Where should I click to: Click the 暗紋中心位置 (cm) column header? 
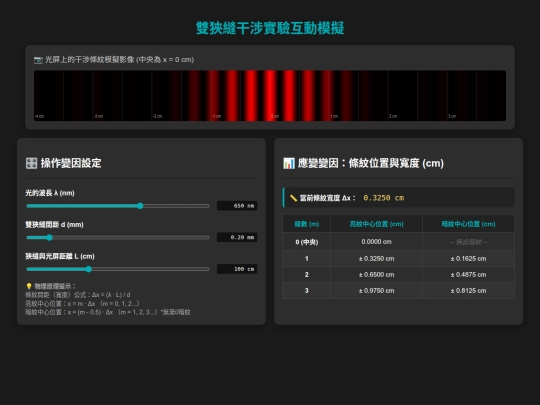[468, 224]
